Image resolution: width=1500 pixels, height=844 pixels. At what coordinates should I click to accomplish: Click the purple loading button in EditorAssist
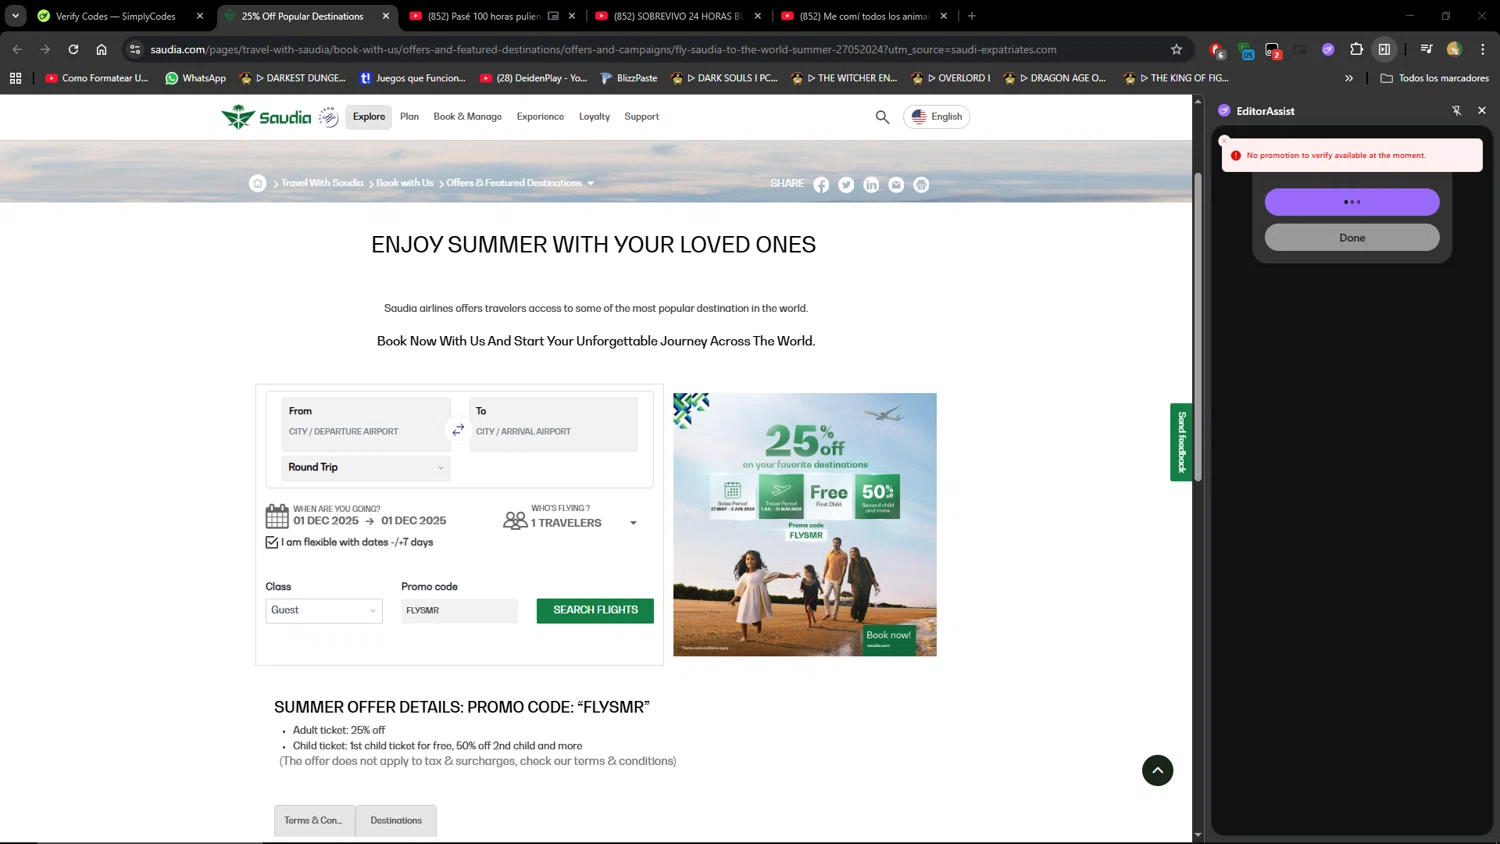point(1352,202)
